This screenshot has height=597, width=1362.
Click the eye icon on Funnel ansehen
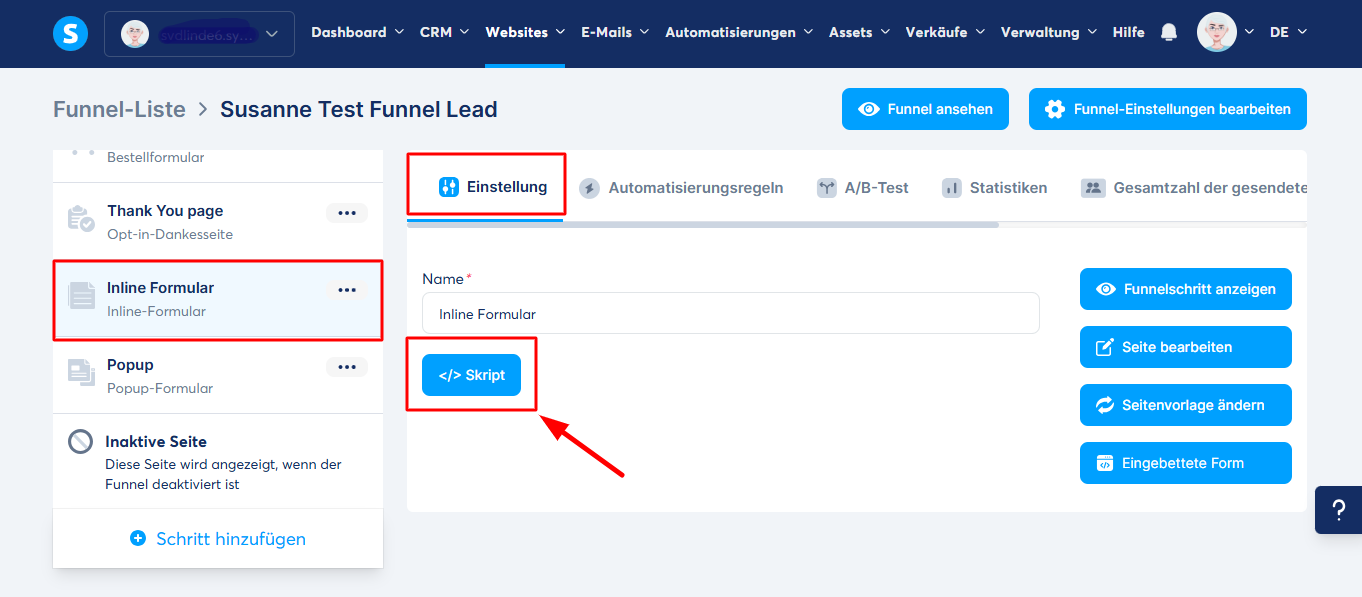click(x=869, y=109)
